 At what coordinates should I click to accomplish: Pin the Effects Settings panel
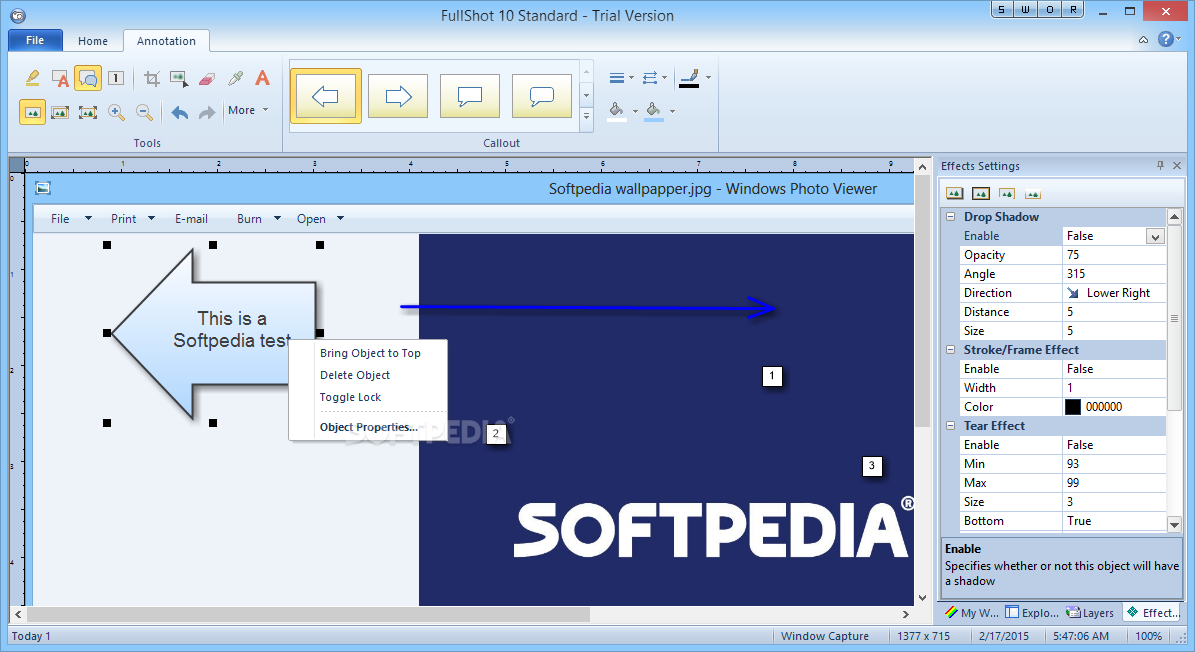click(1160, 165)
